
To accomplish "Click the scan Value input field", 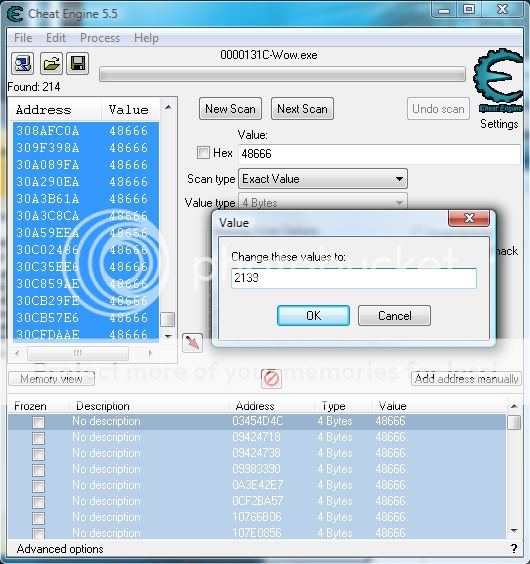I will (x=379, y=154).
